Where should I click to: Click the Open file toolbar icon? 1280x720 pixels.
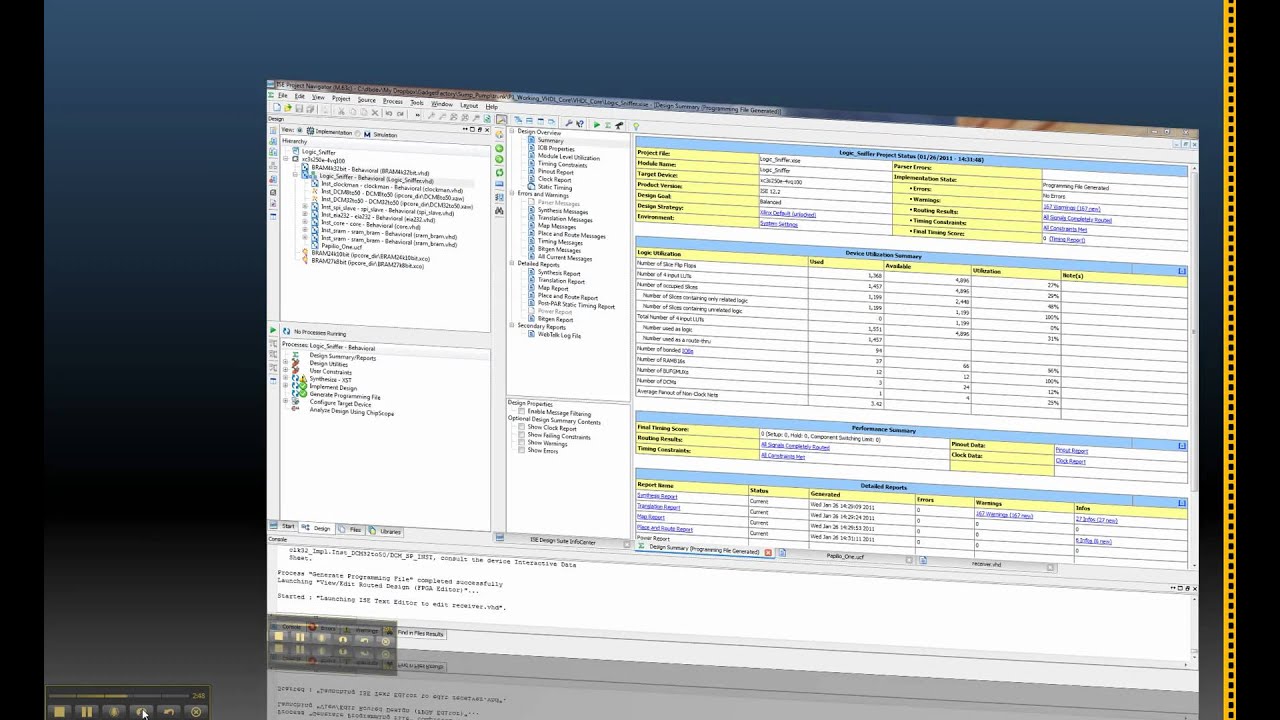click(288, 108)
